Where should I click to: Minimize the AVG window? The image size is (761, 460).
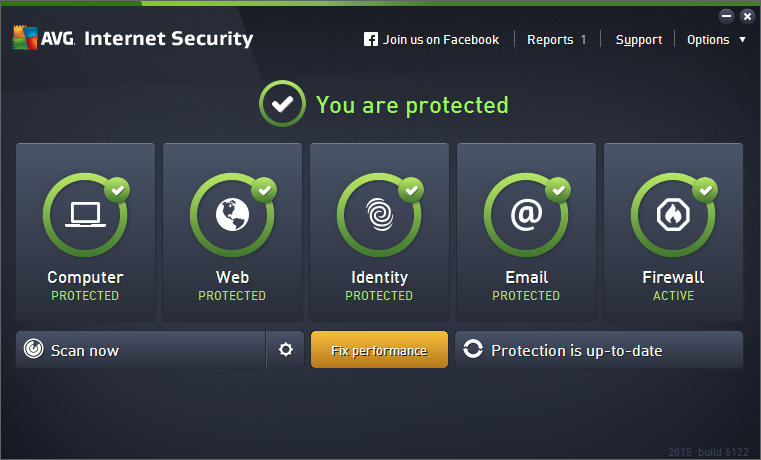[727, 16]
